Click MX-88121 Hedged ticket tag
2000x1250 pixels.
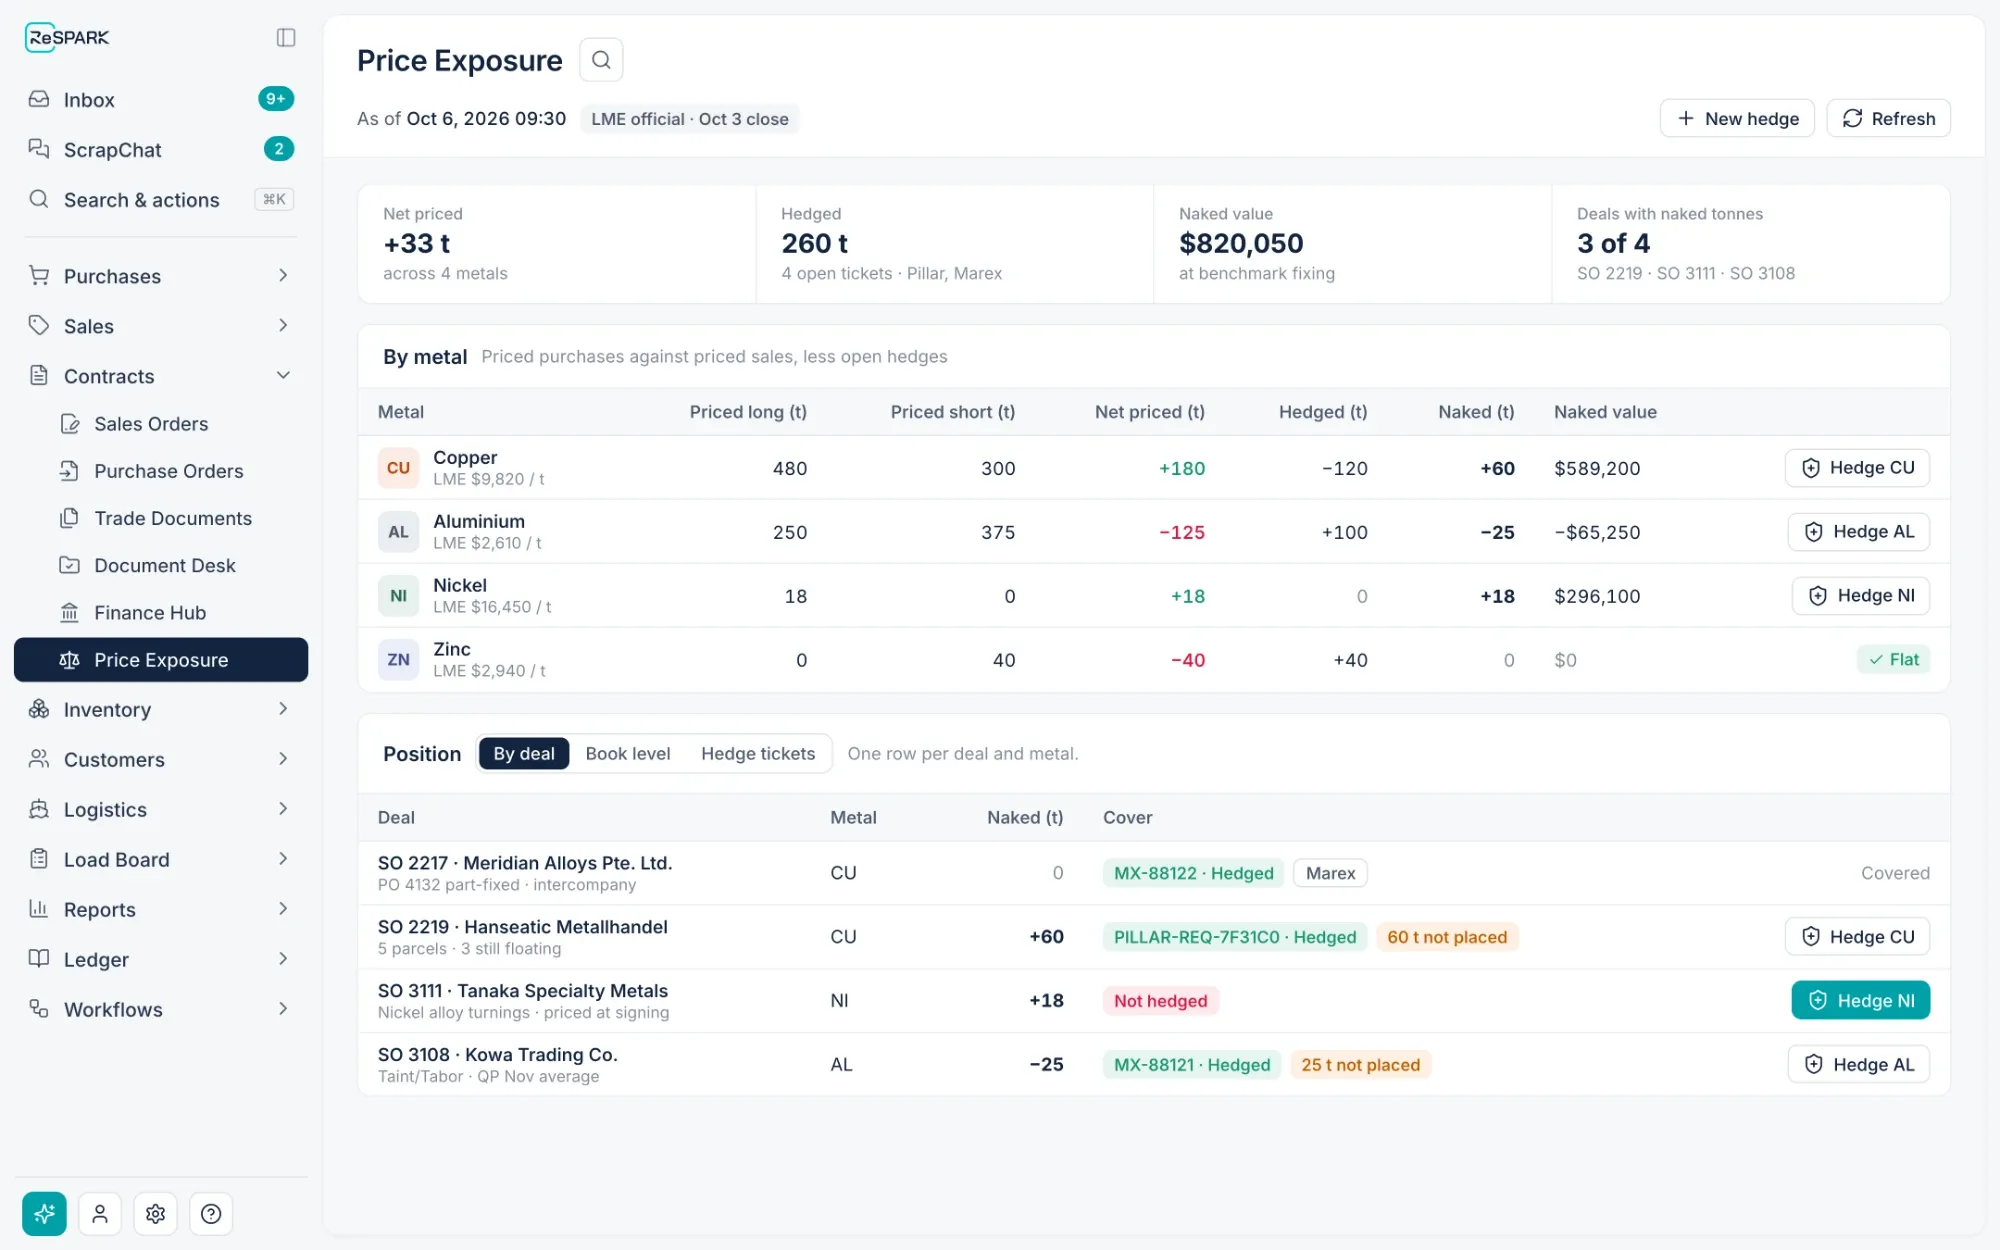click(x=1192, y=1065)
